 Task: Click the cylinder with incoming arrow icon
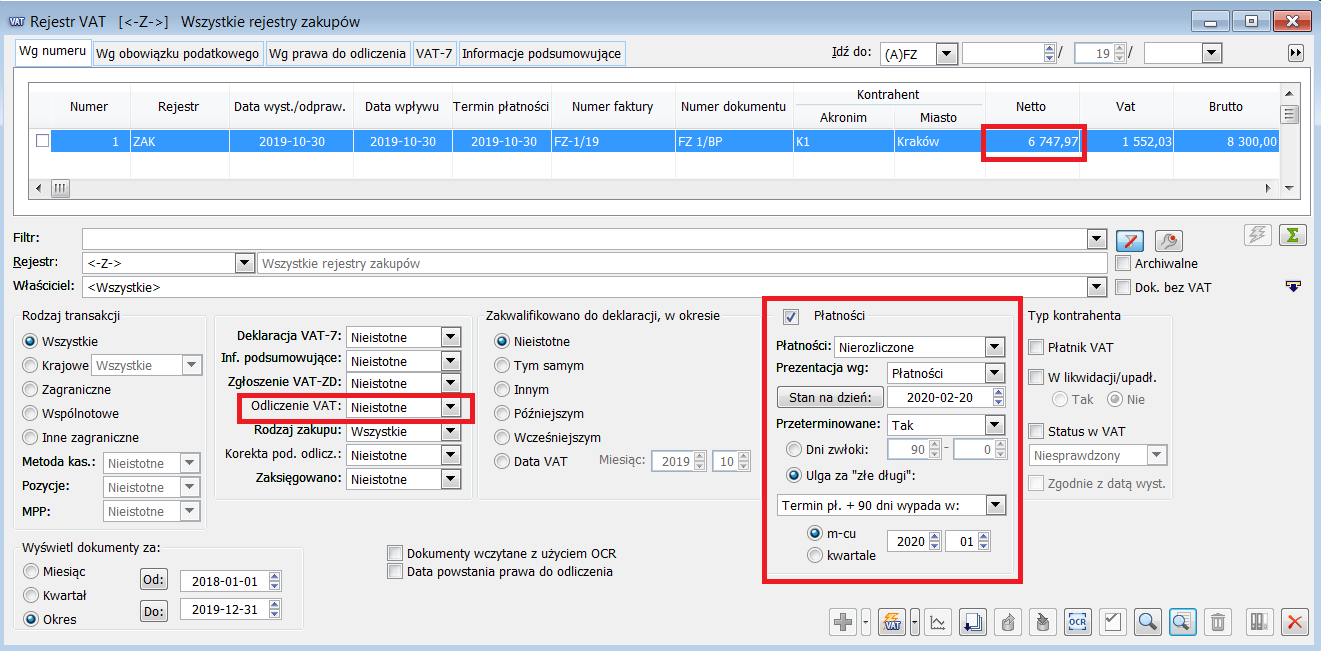1042,622
